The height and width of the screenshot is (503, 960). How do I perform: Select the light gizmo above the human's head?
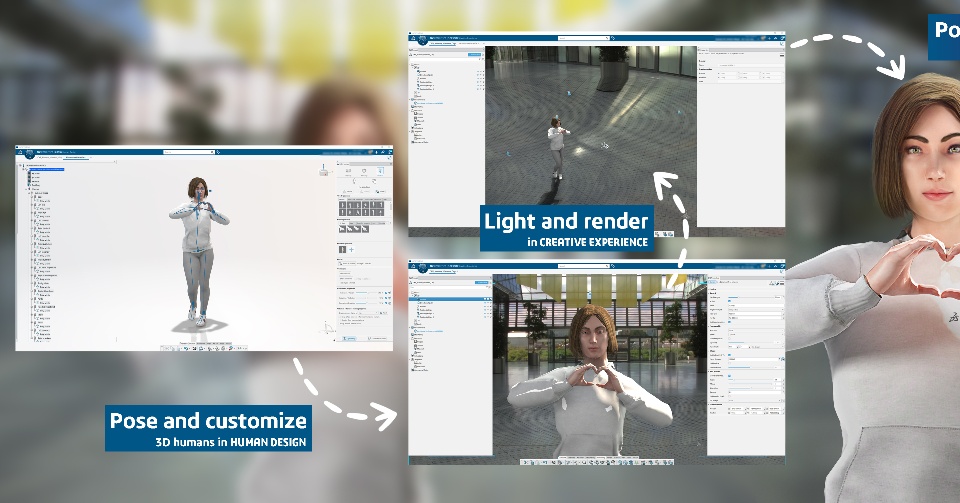click(557, 116)
